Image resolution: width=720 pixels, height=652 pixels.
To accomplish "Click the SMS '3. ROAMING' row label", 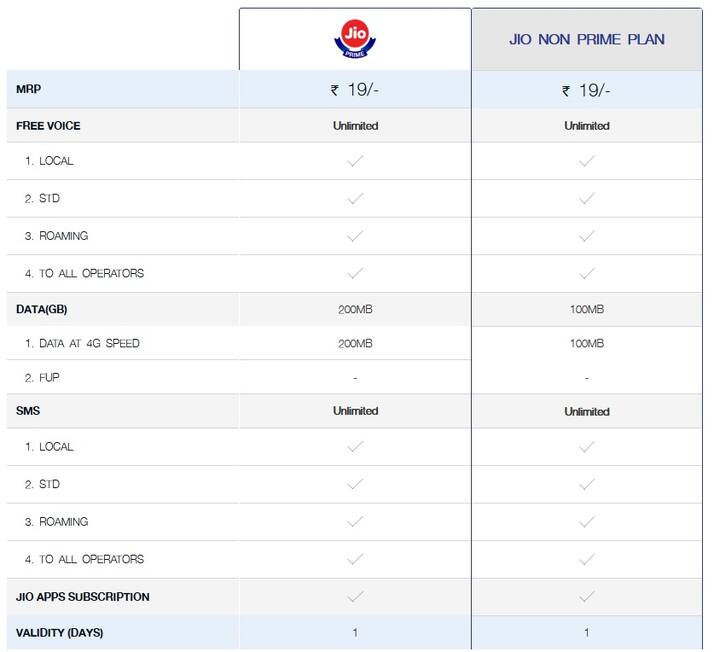I will (x=56, y=522).
